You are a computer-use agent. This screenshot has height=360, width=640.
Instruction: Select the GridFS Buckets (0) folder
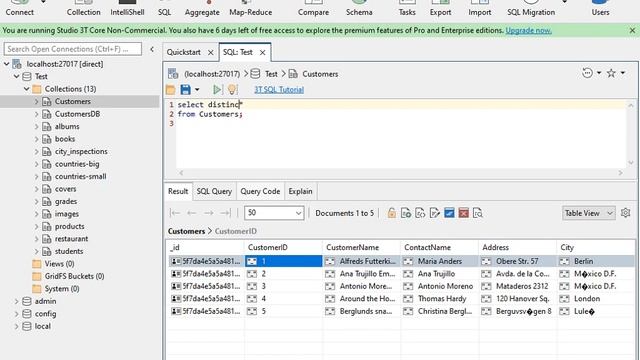[74, 276]
